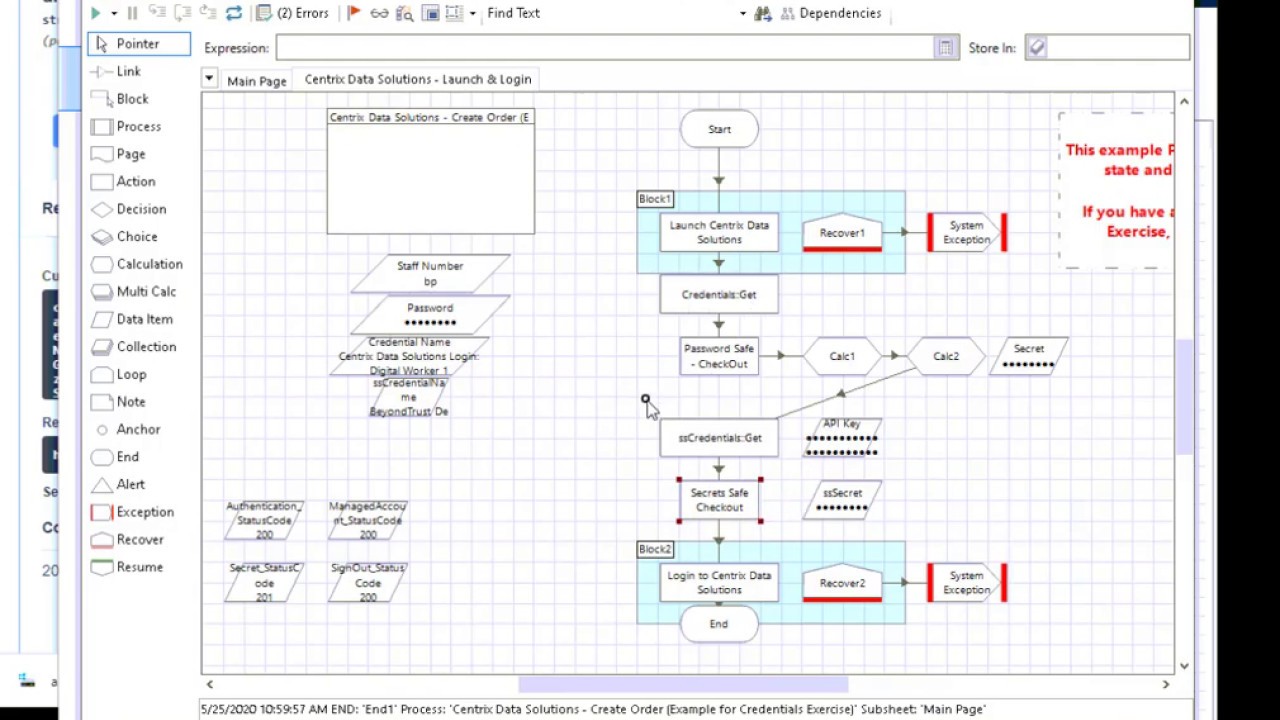Select the Start stage on the canvas

point(719,129)
